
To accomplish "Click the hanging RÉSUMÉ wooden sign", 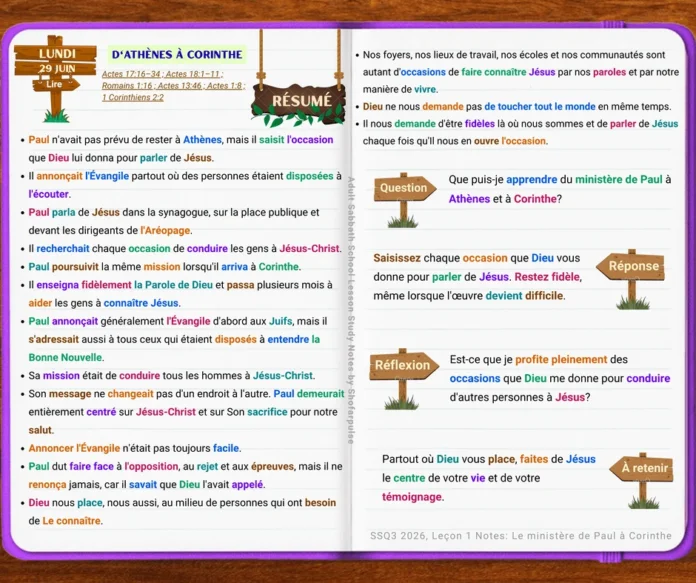I will click(298, 102).
